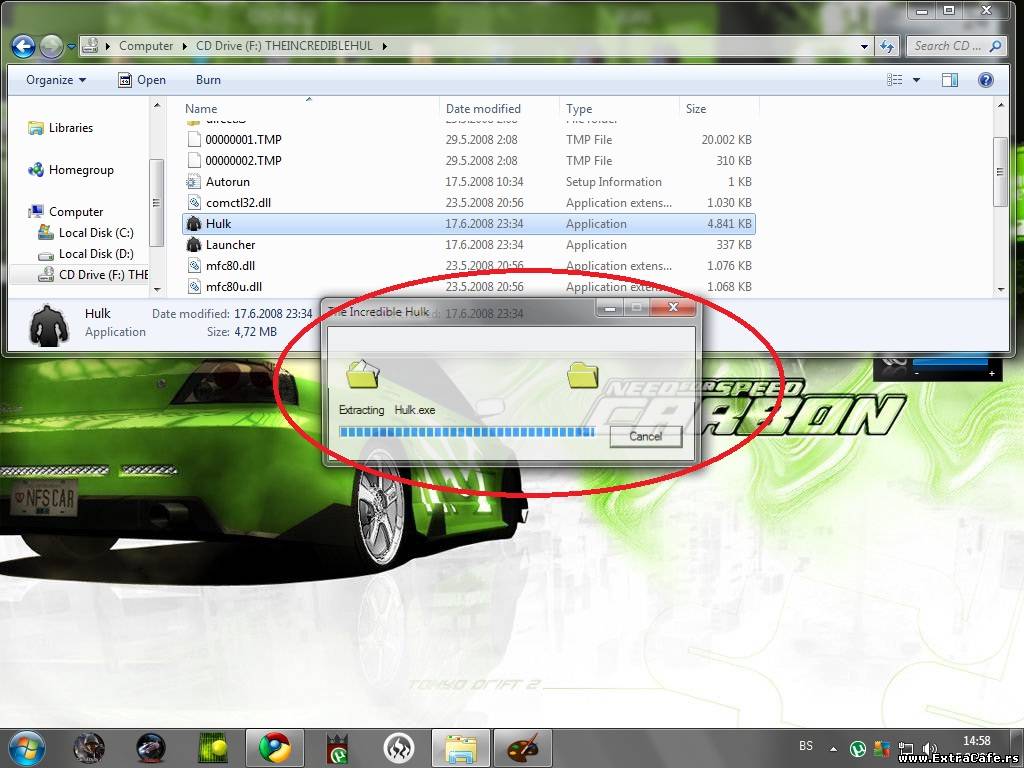Click Open in the Explorer toolbar
Screen dimensions: 1024x768
click(142, 80)
